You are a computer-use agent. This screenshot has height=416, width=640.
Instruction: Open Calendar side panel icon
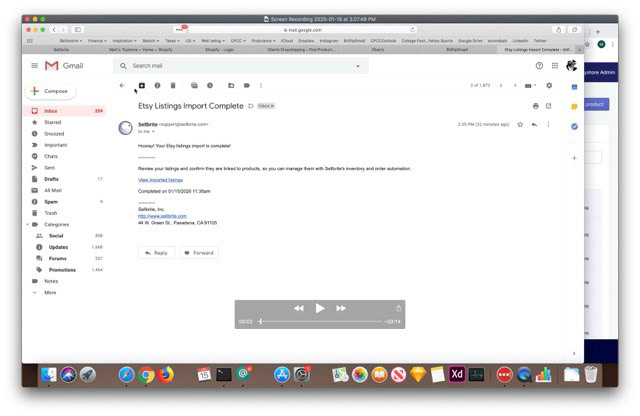(574, 87)
